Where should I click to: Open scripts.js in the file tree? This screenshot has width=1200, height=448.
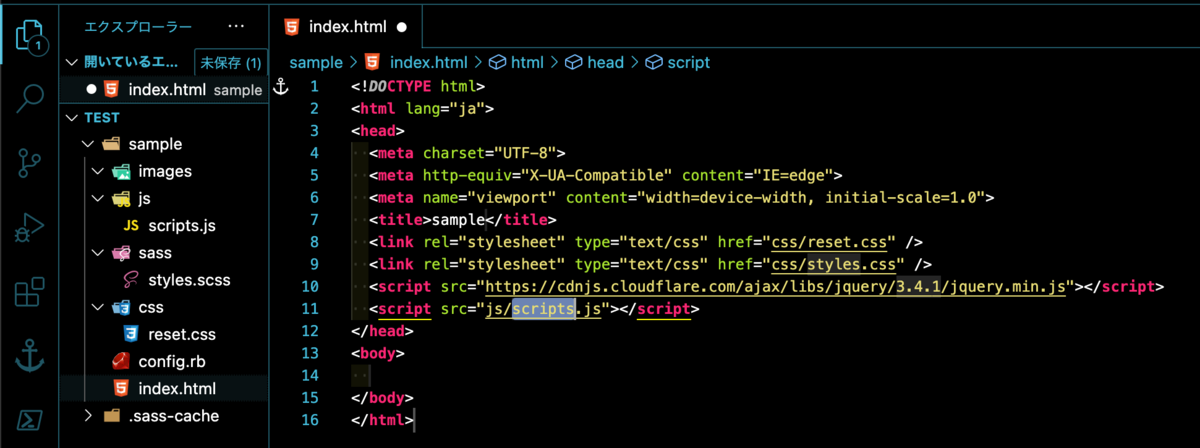coord(182,226)
